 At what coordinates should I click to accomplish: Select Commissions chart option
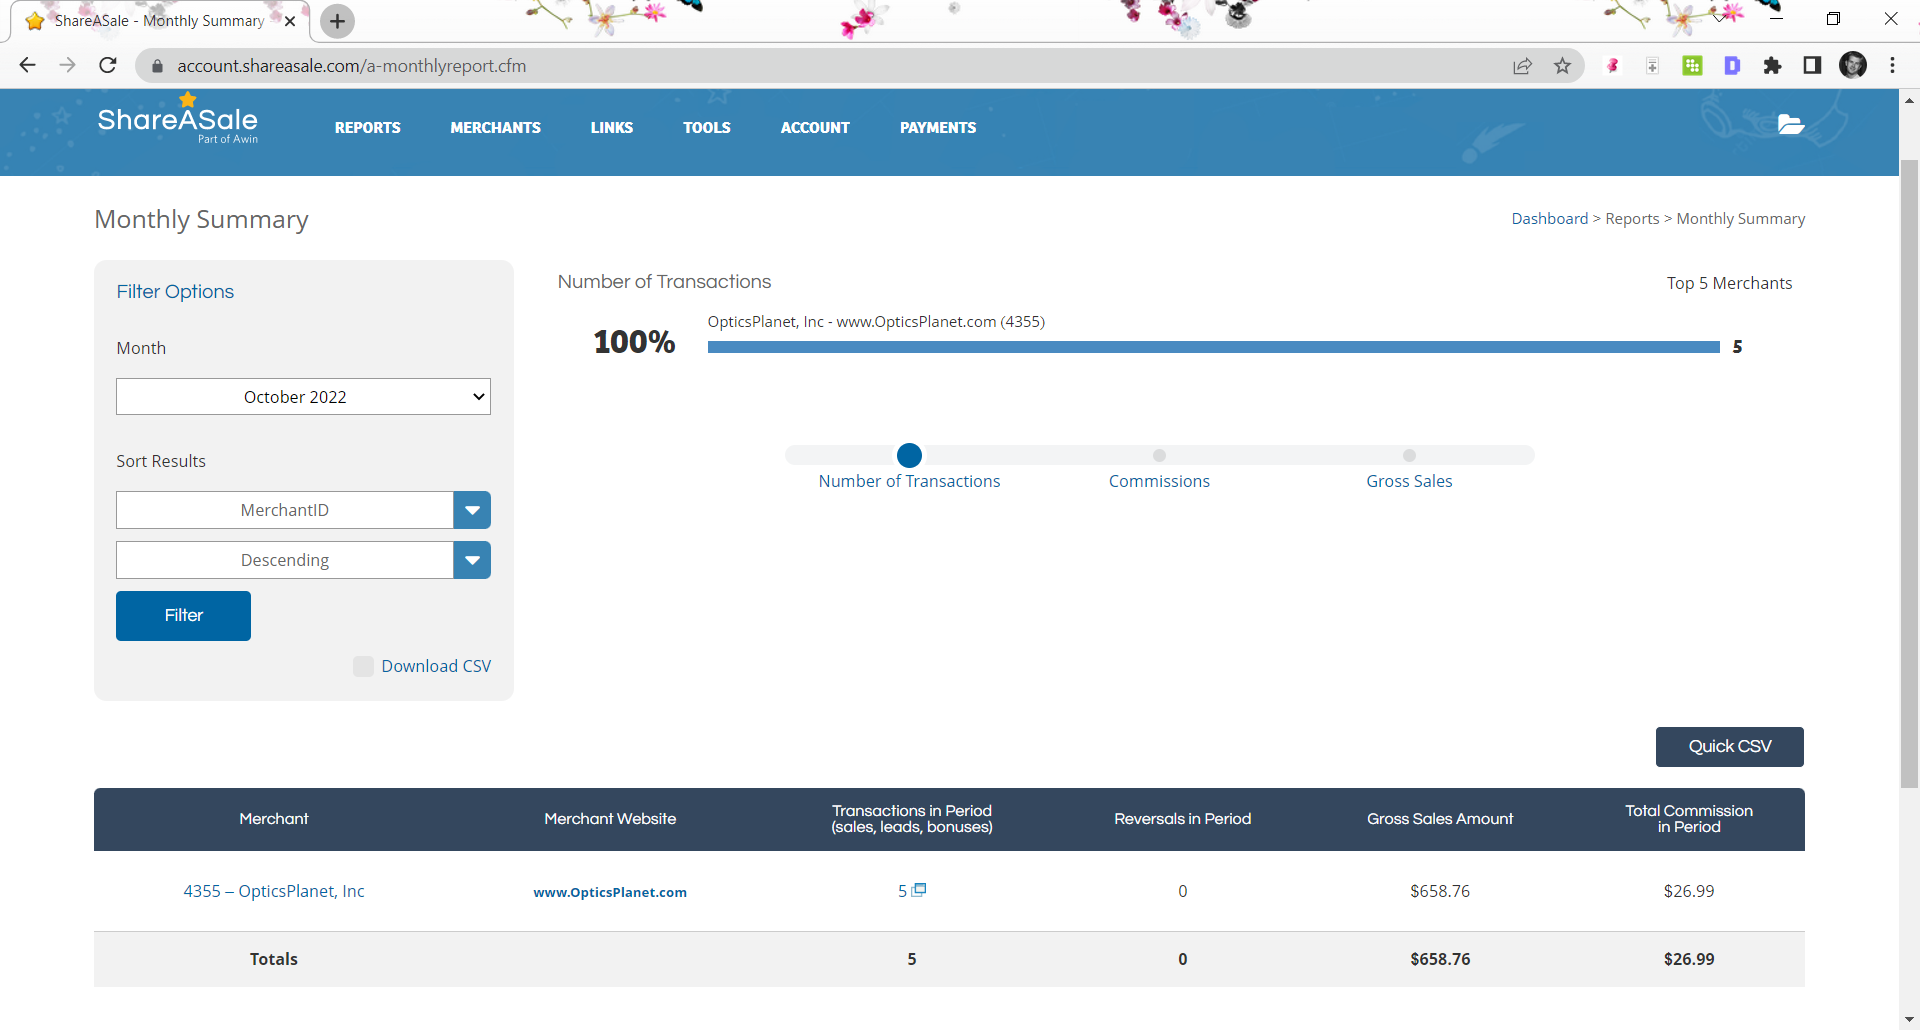tap(1159, 455)
